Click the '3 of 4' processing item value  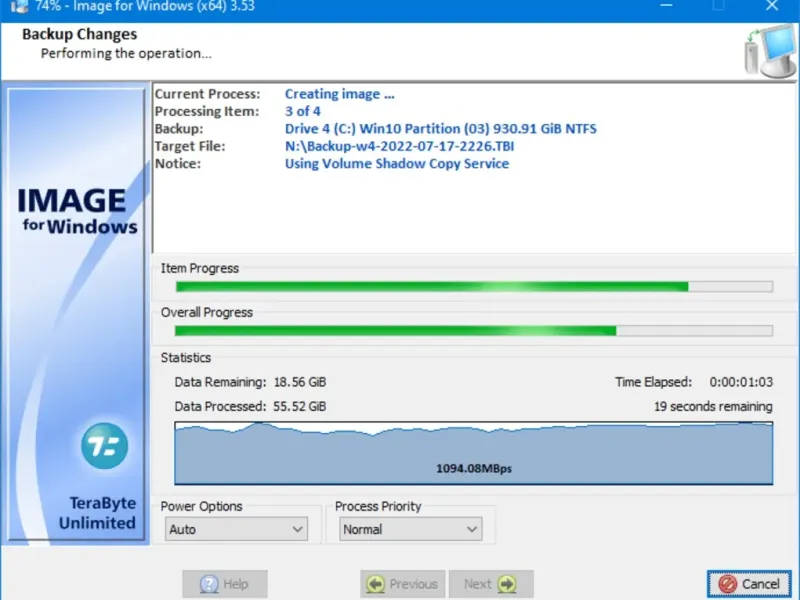pyautogui.click(x=303, y=111)
